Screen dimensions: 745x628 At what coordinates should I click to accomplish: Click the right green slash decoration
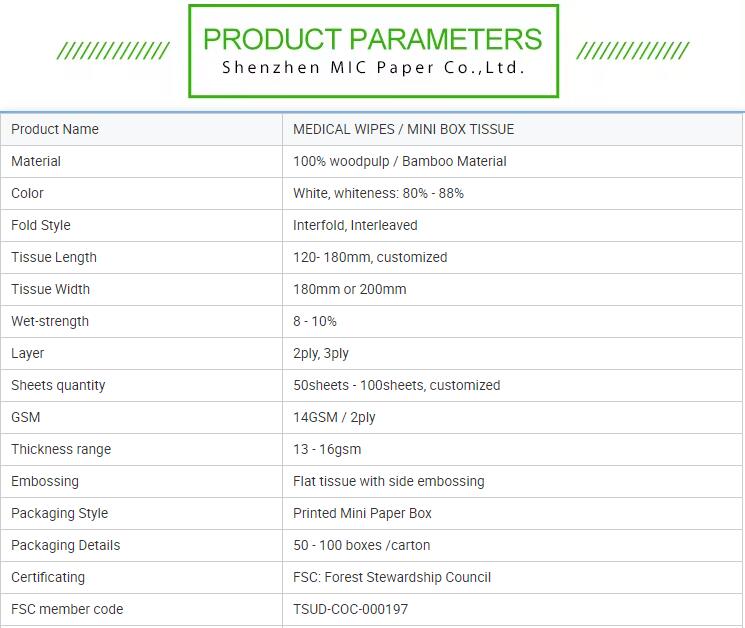[x=632, y=51]
